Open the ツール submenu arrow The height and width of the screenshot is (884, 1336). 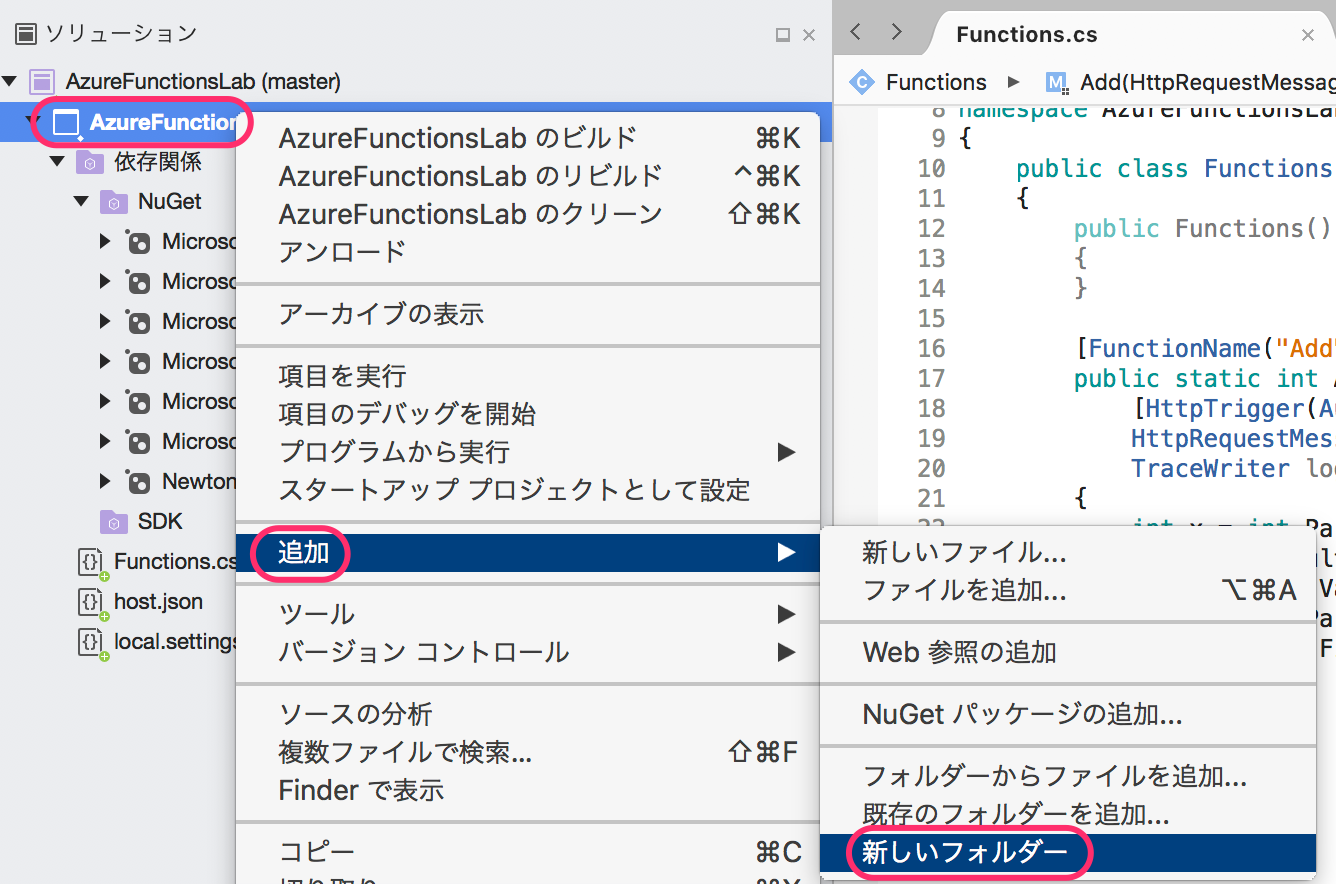tap(786, 614)
